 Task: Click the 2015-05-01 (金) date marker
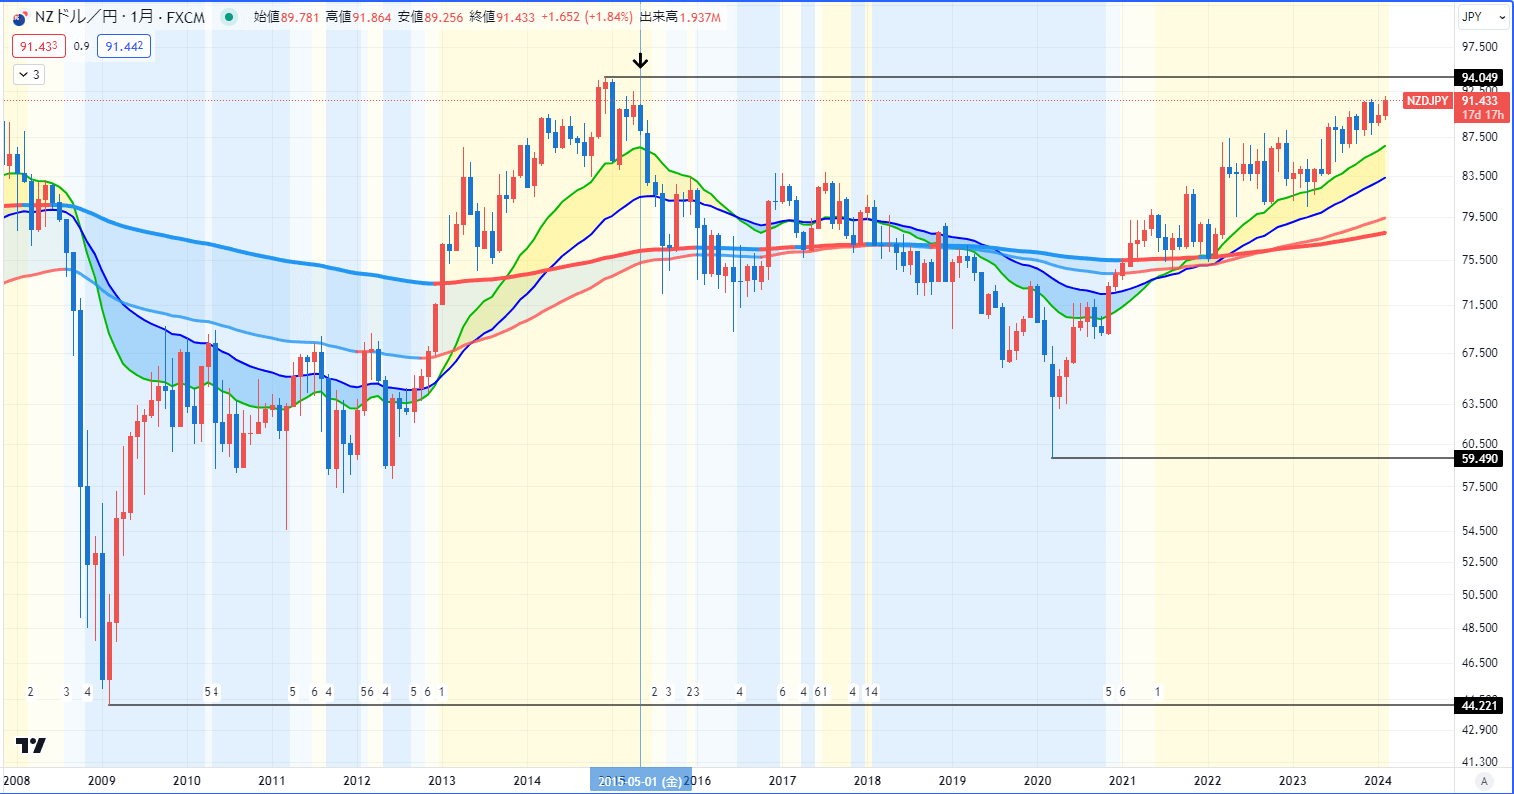(640, 781)
